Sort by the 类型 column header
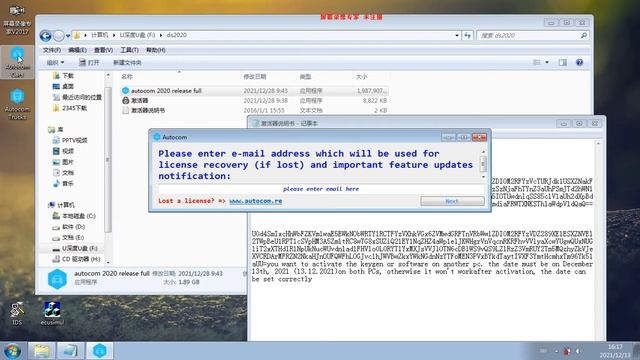 [305, 76]
